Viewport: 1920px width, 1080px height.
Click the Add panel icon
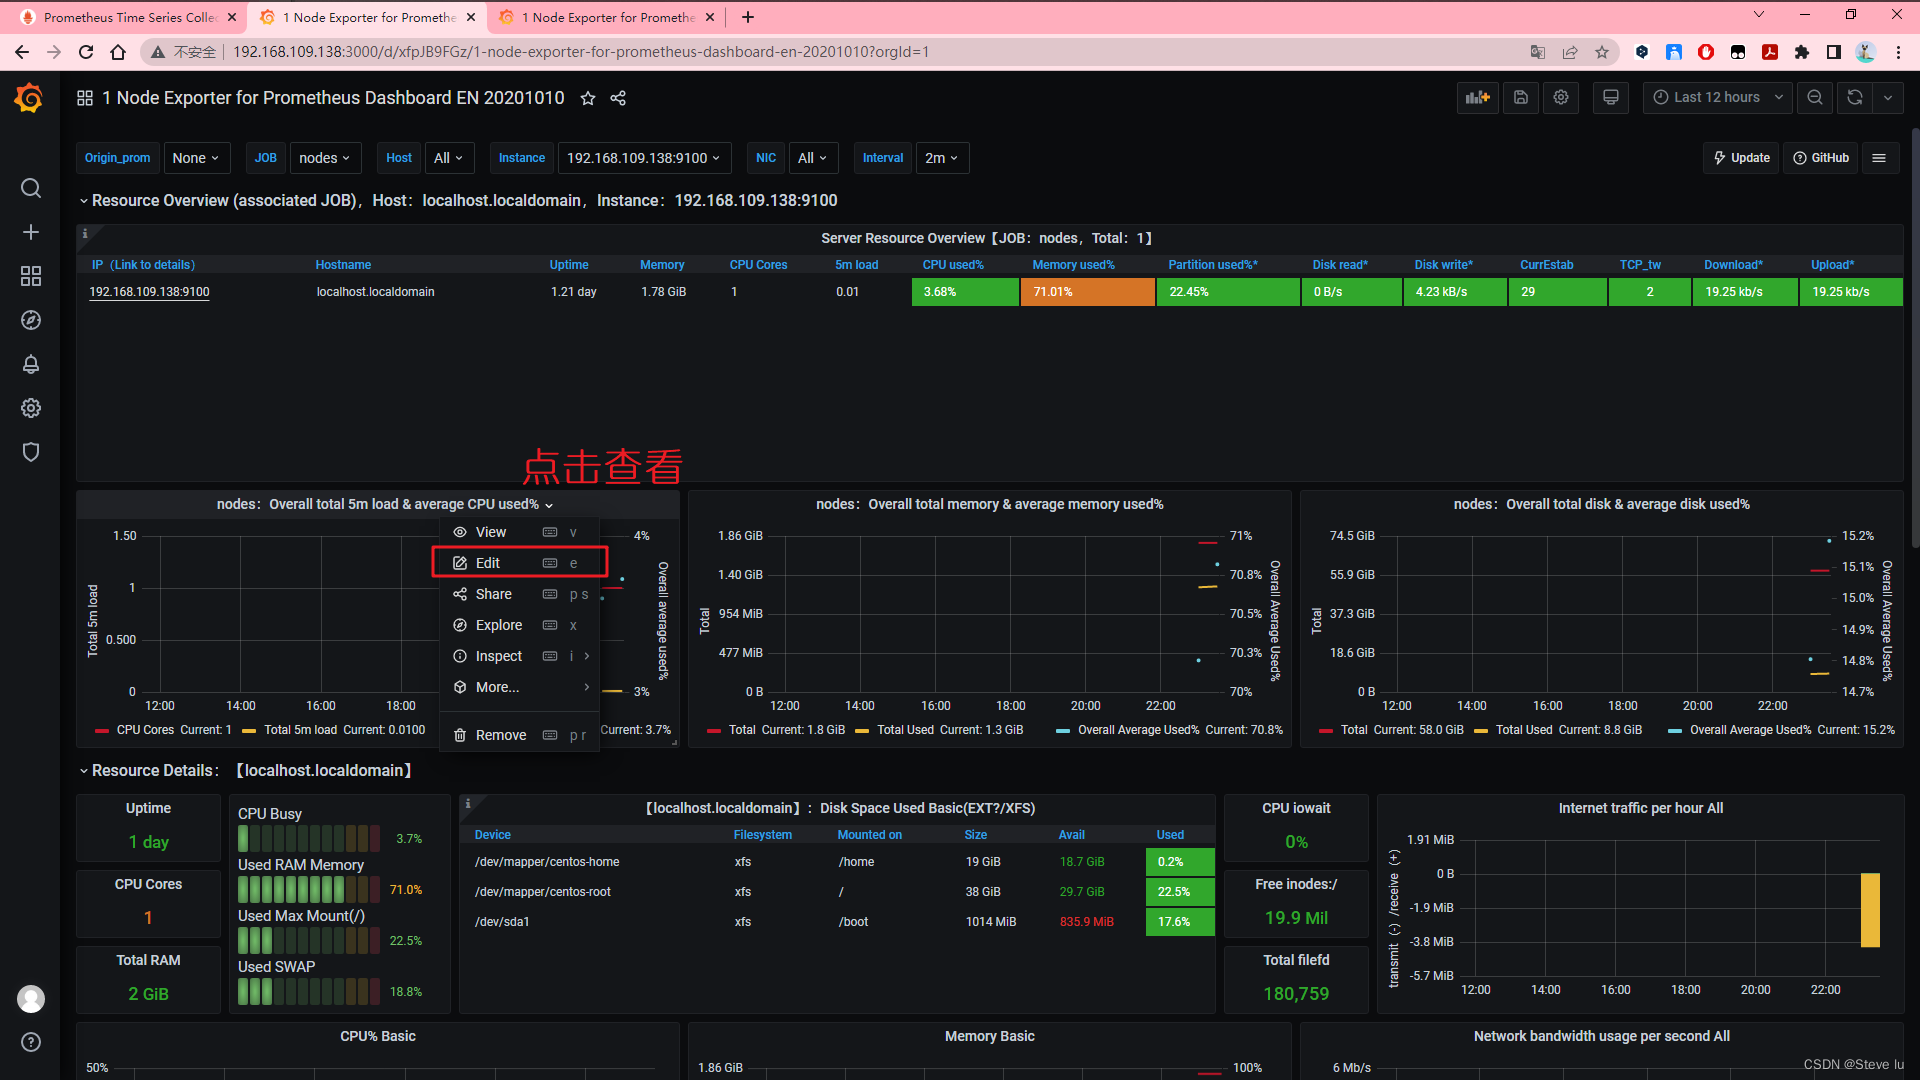click(1478, 97)
